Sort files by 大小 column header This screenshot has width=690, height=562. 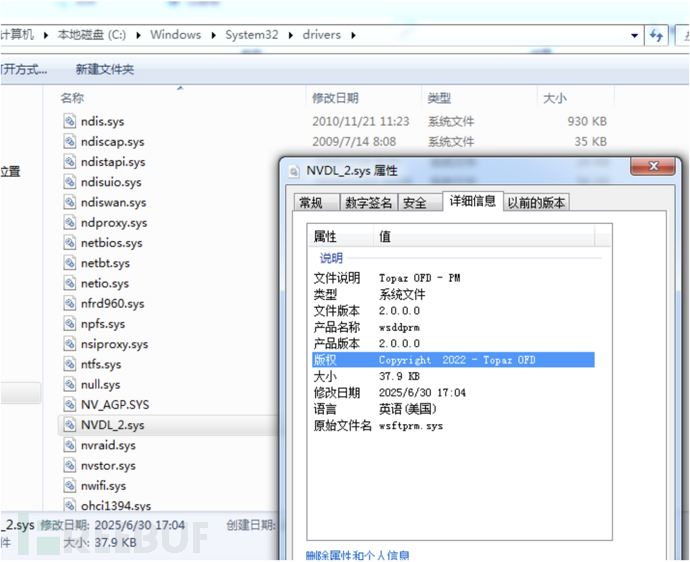coord(576,98)
